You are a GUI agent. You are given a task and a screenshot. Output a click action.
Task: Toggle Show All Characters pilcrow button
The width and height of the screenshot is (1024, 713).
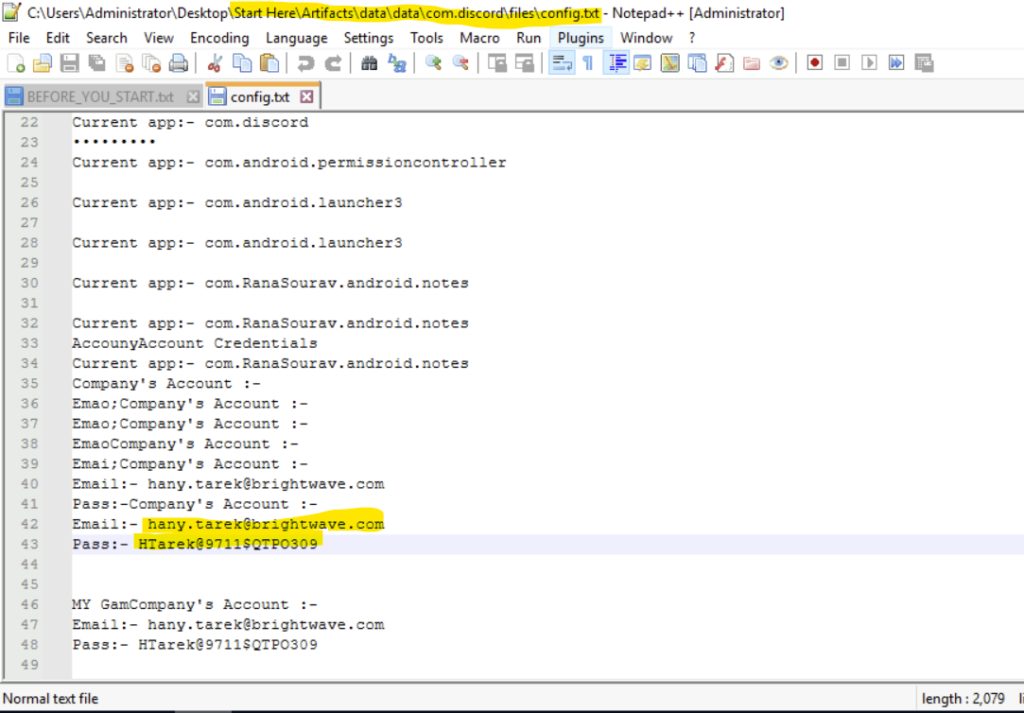coord(588,63)
